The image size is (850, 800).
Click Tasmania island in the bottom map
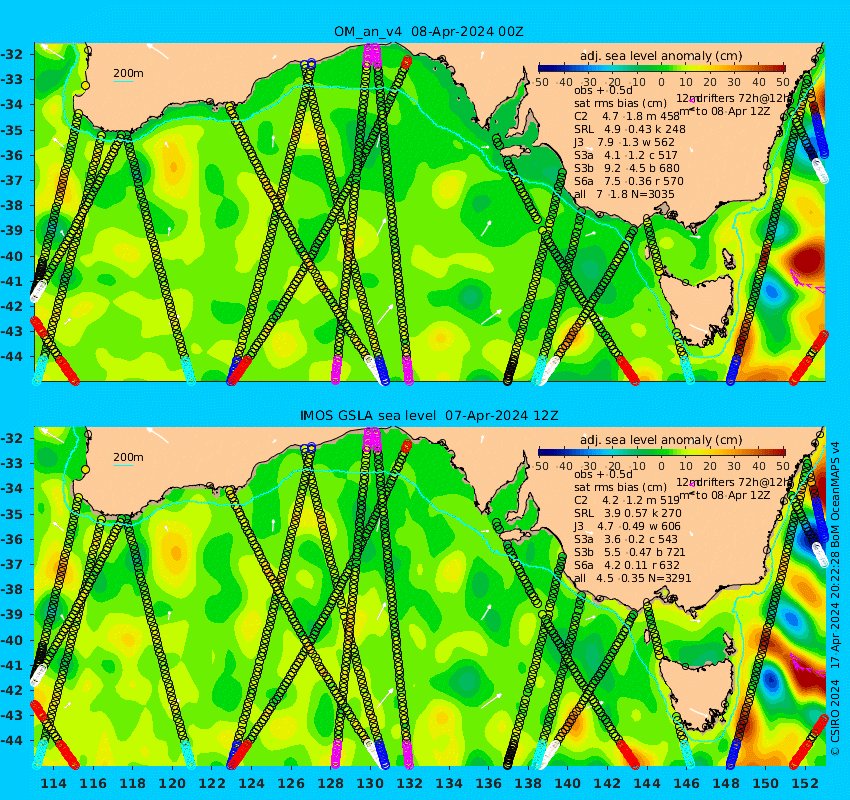coord(697,694)
